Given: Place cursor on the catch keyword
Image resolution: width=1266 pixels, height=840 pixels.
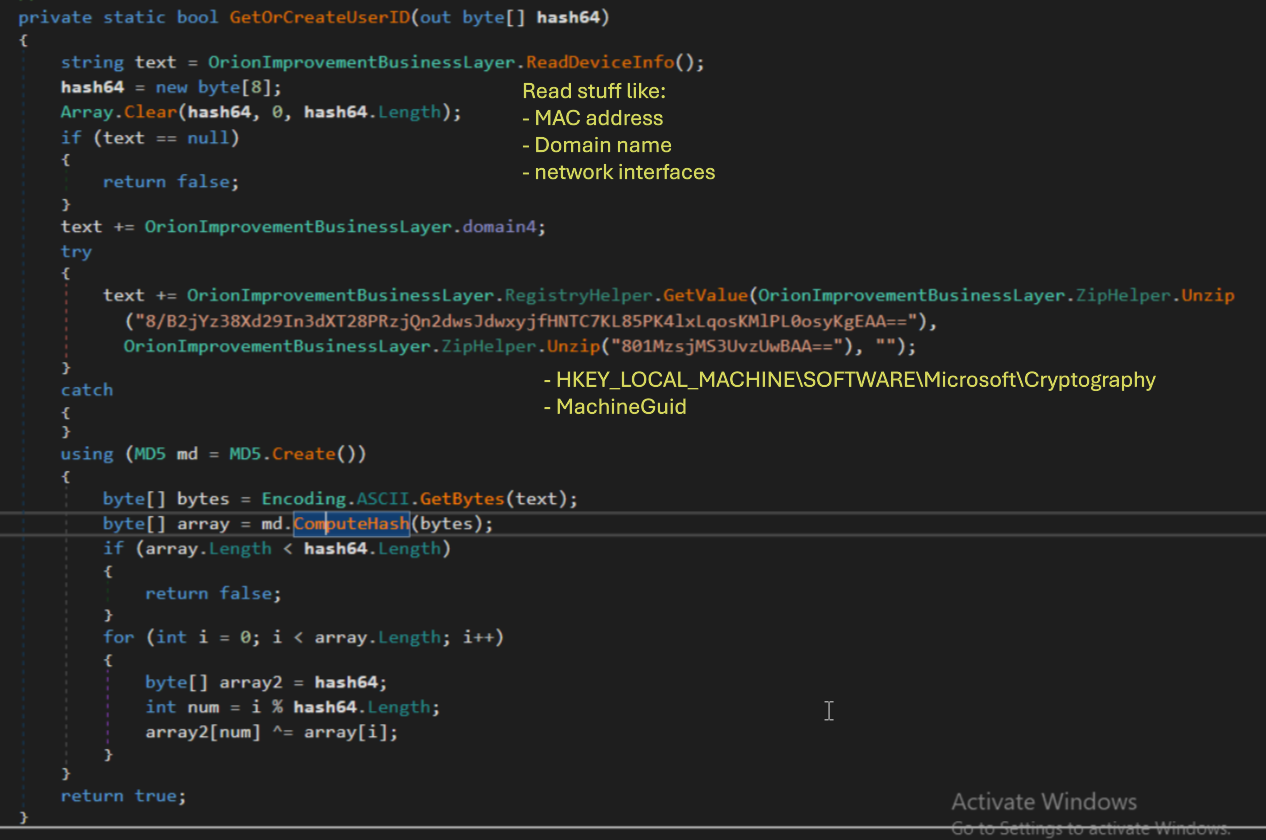Looking at the screenshot, I should 86,390.
